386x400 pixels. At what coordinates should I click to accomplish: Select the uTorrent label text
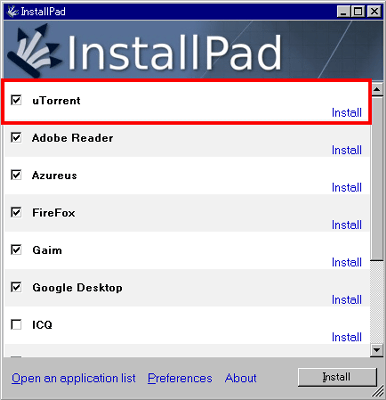tap(56, 100)
